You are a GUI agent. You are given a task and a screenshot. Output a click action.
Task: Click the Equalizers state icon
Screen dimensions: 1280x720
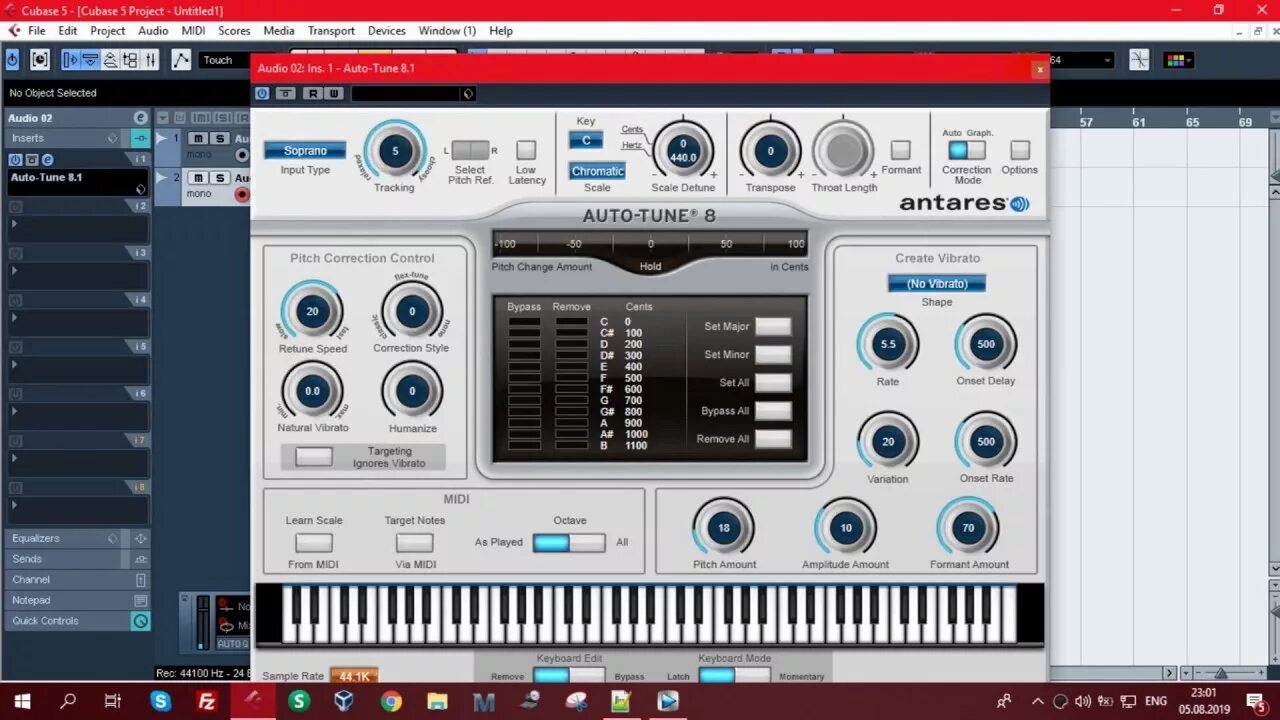[x=140, y=538]
